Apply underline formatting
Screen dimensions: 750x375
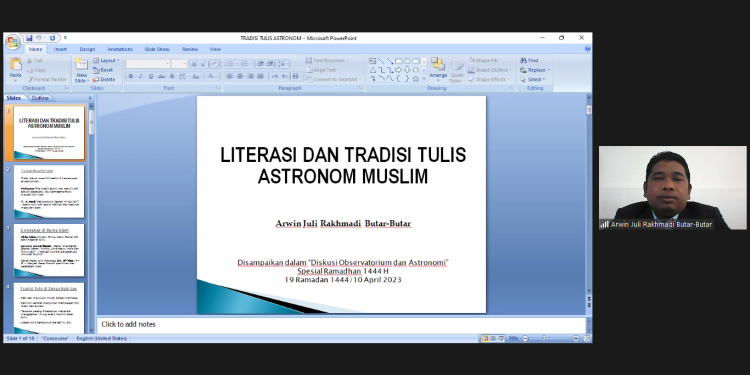(x=151, y=77)
